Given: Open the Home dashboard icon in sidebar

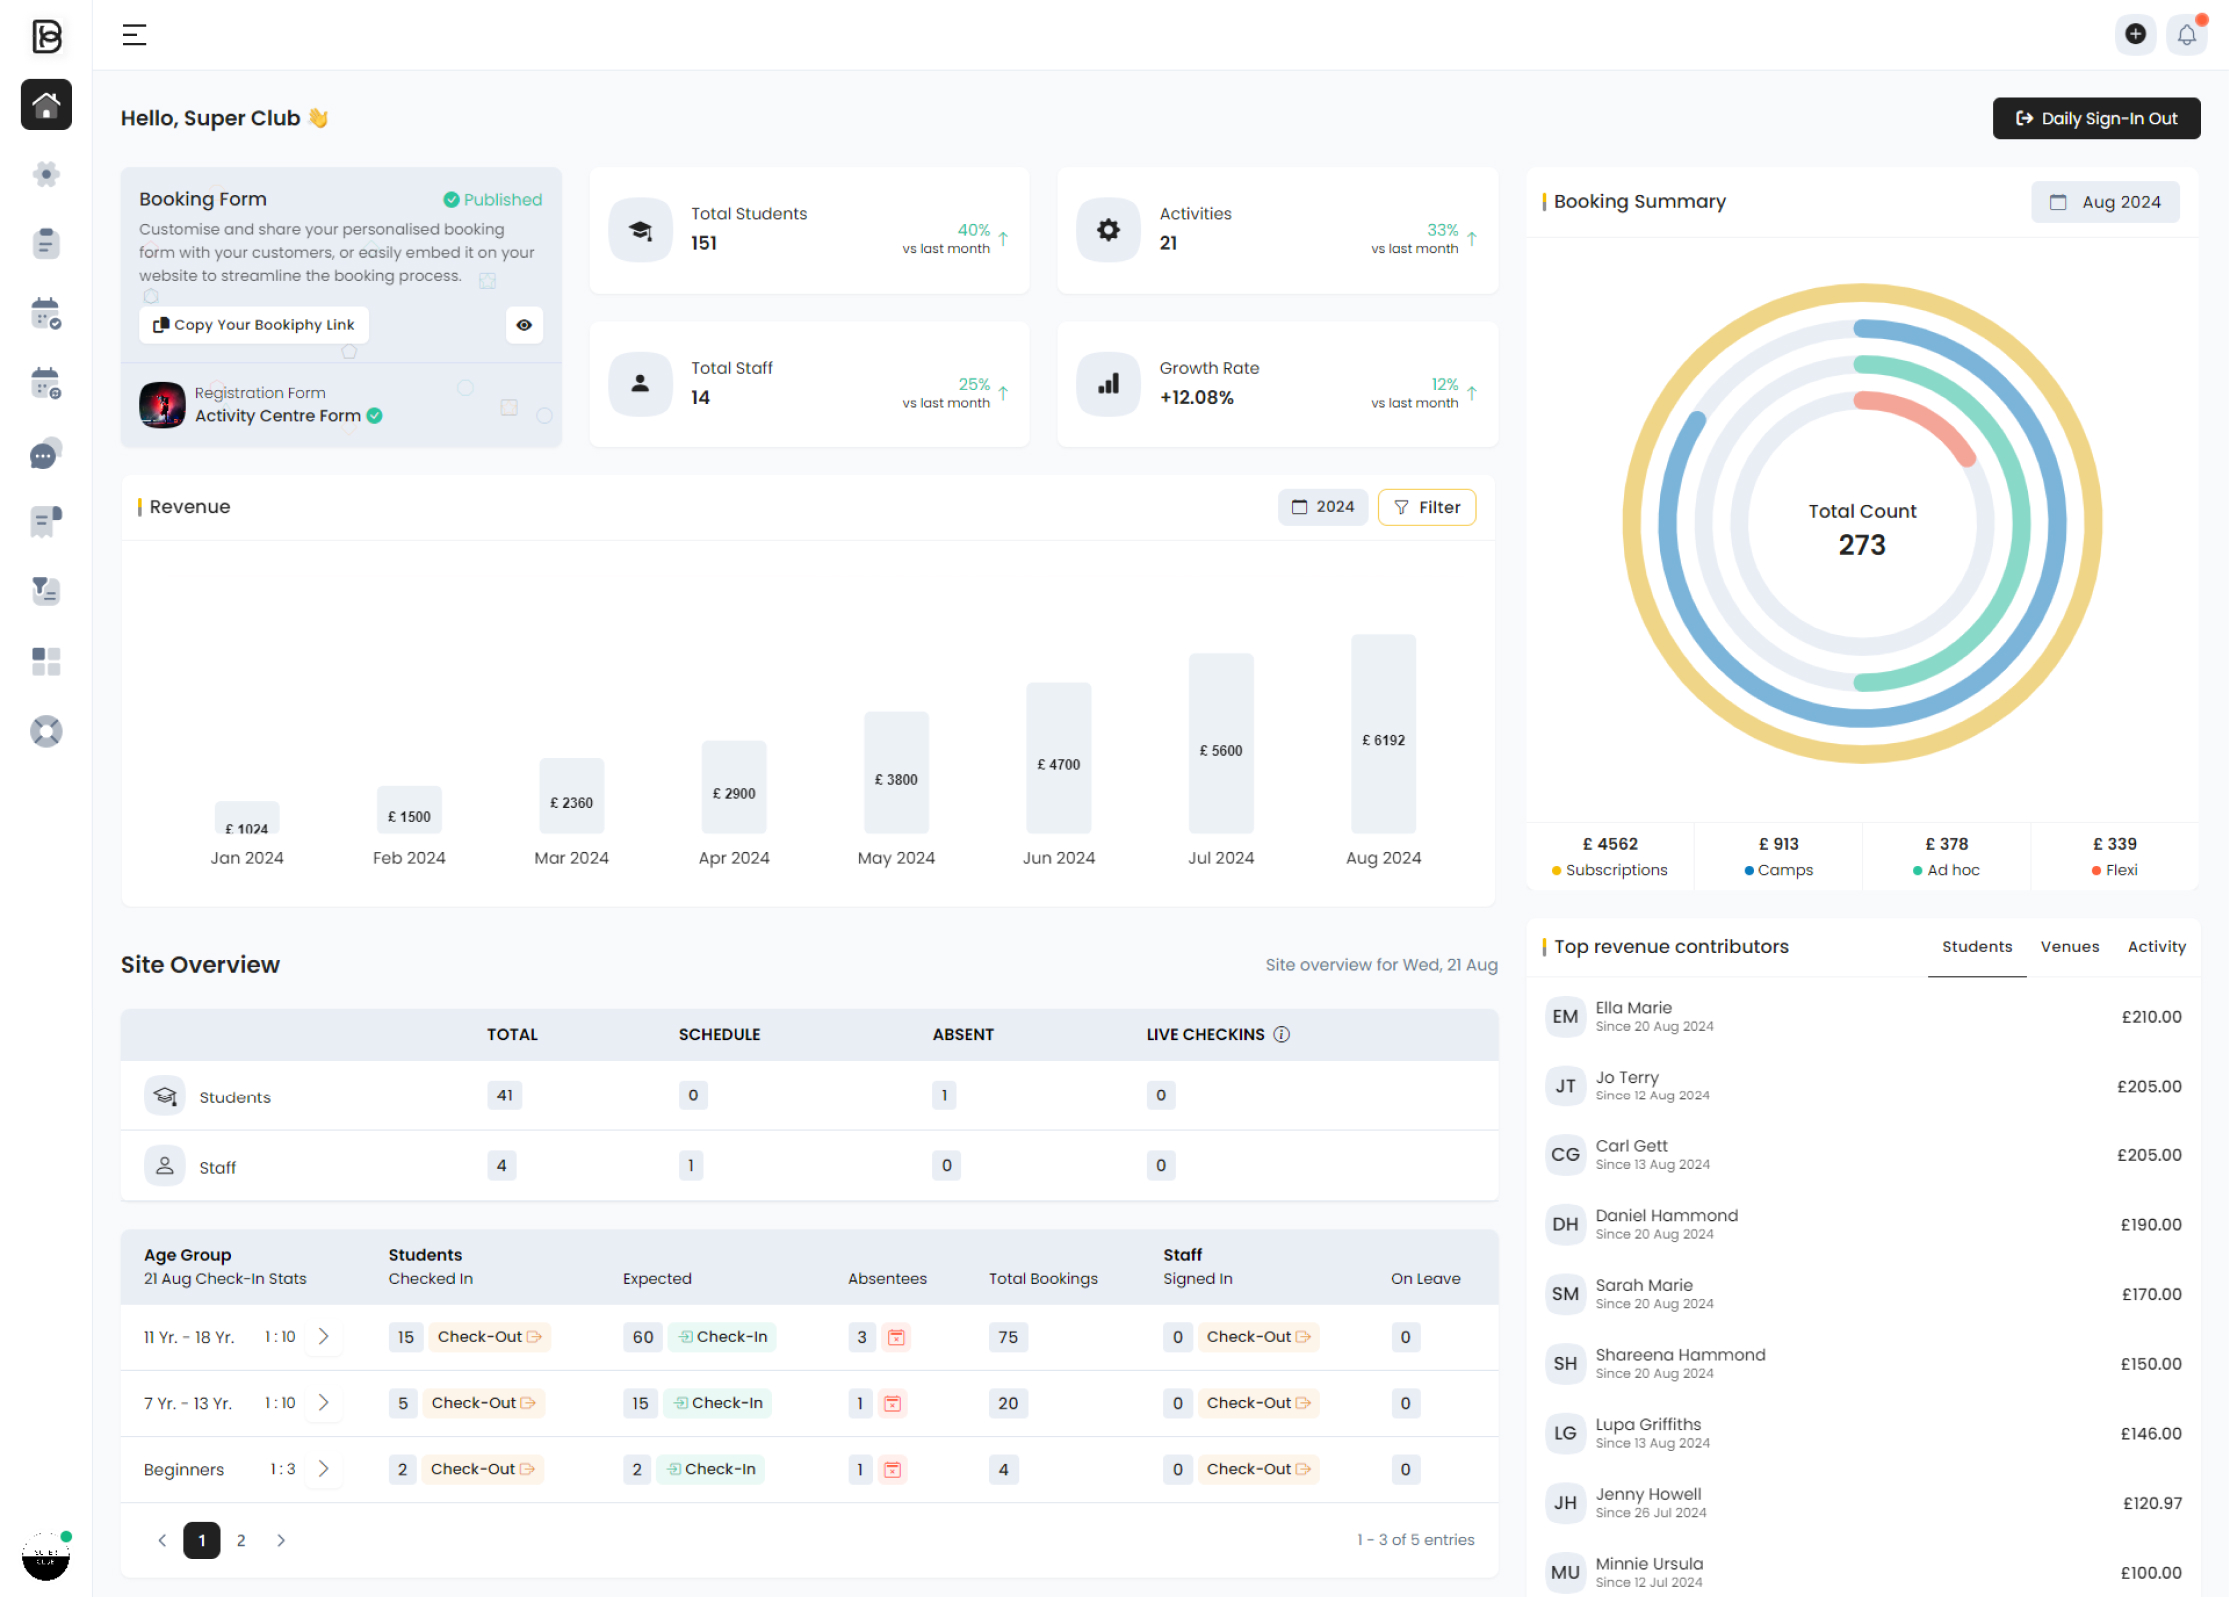Looking at the screenshot, I should 46,104.
